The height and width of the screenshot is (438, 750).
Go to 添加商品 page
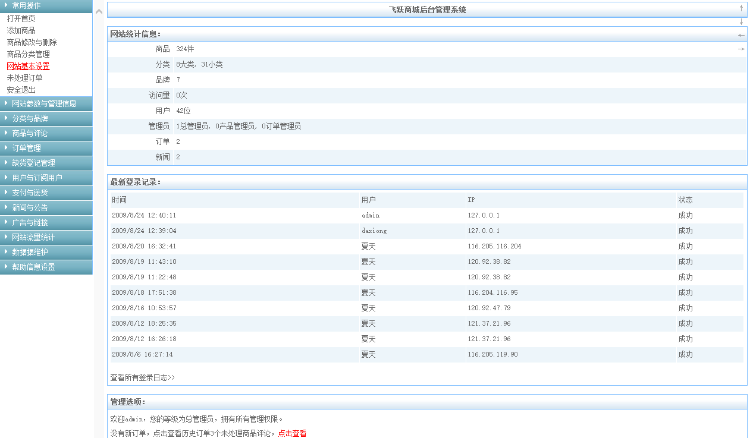[x=21, y=31]
